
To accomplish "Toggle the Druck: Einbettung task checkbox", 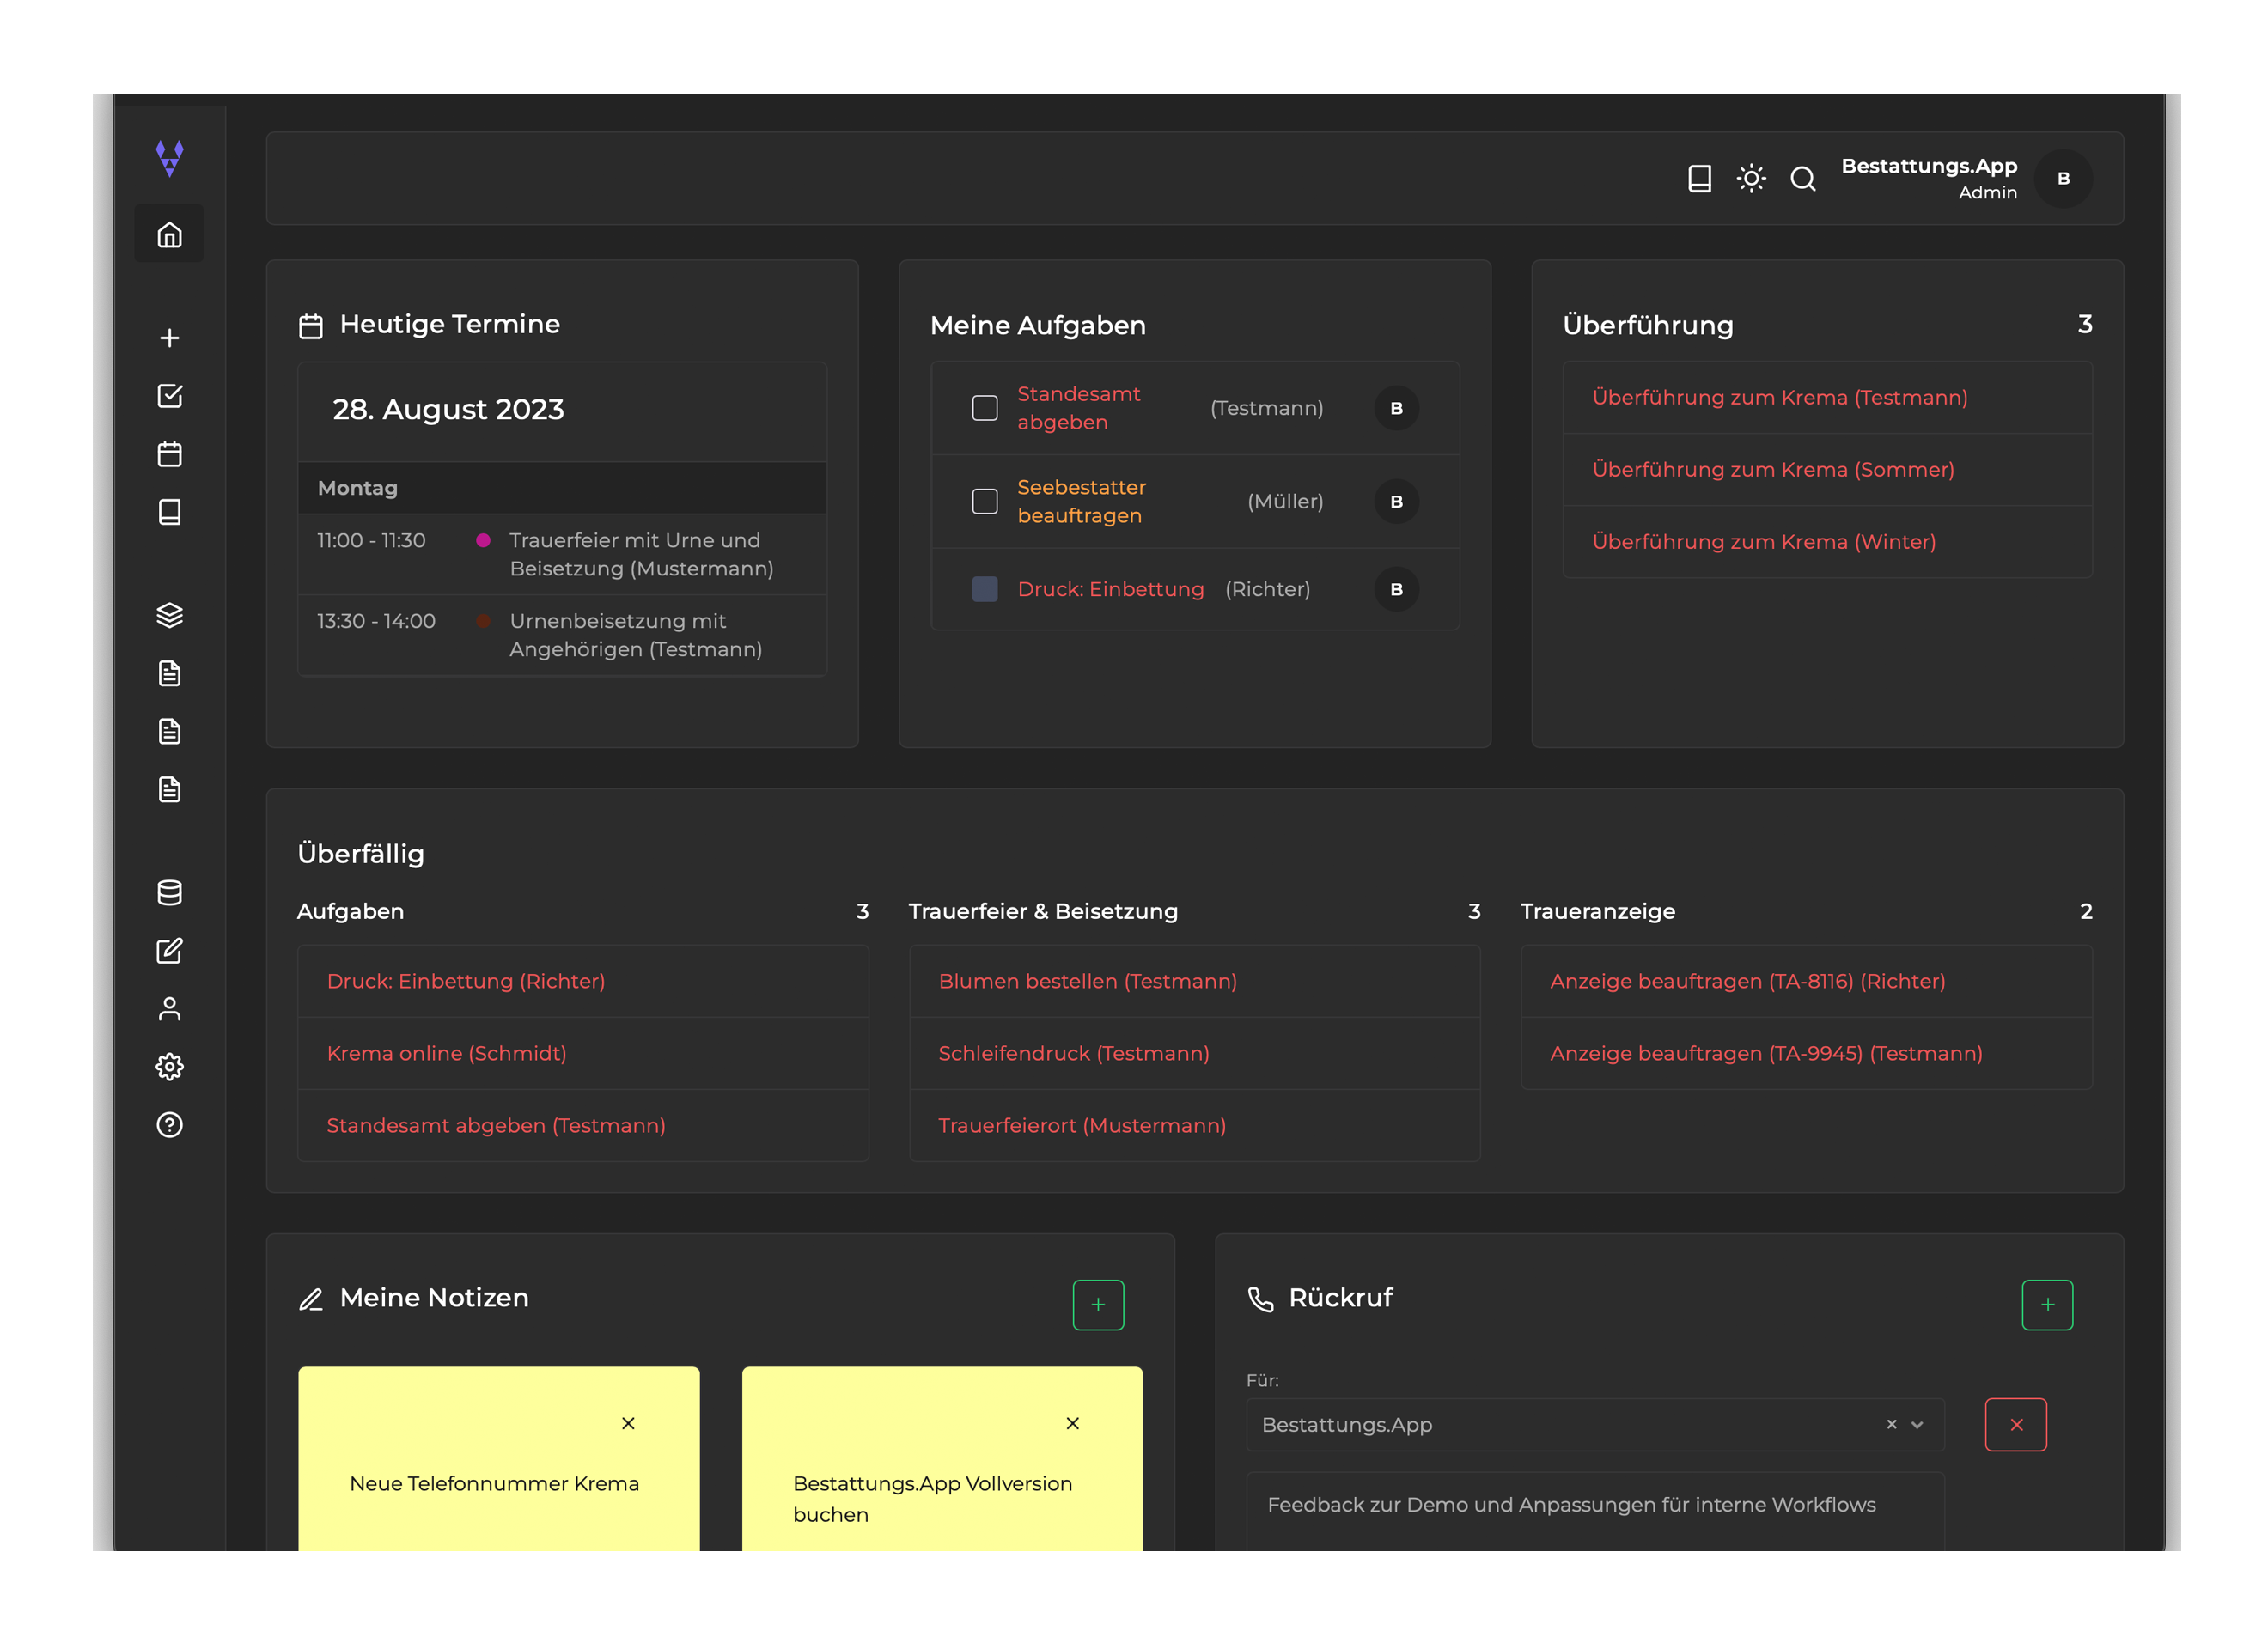I will [x=985, y=589].
